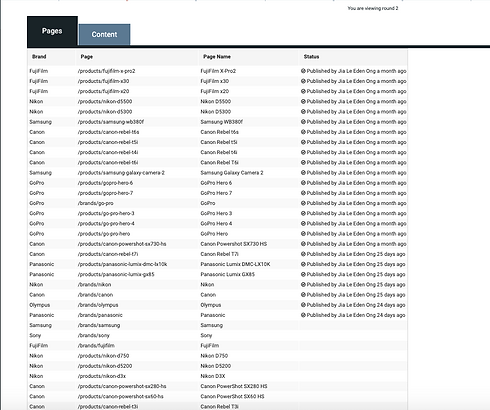The height and width of the screenshot is (410, 490).
Task: Click the /brands/fujifilm page path
Action: click(x=96, y=345)
